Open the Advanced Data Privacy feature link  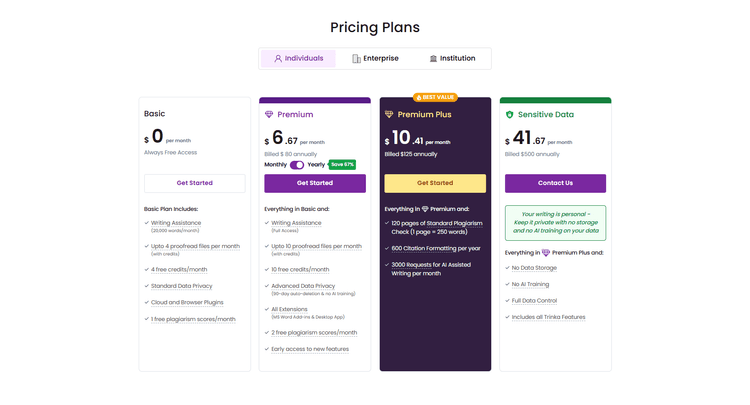[303, 286]
